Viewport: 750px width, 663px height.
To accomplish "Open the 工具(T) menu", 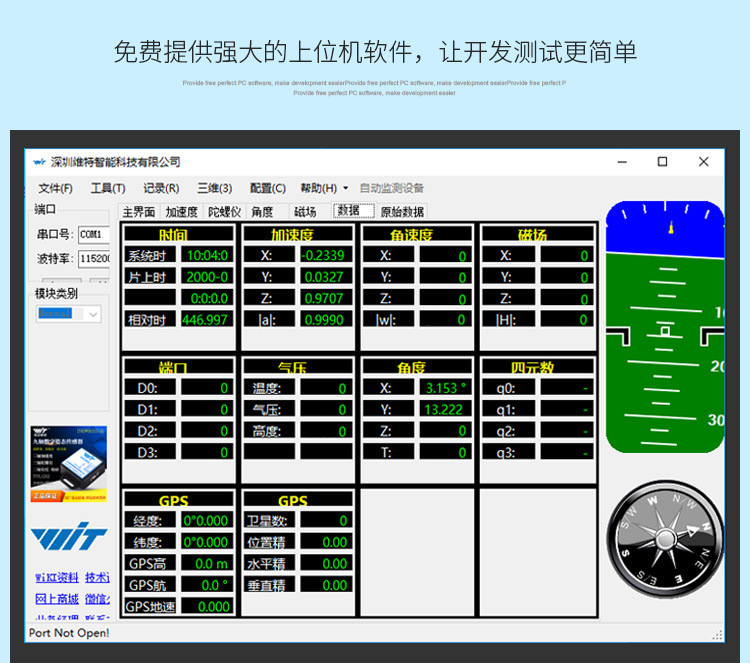I will pos(108,188).
